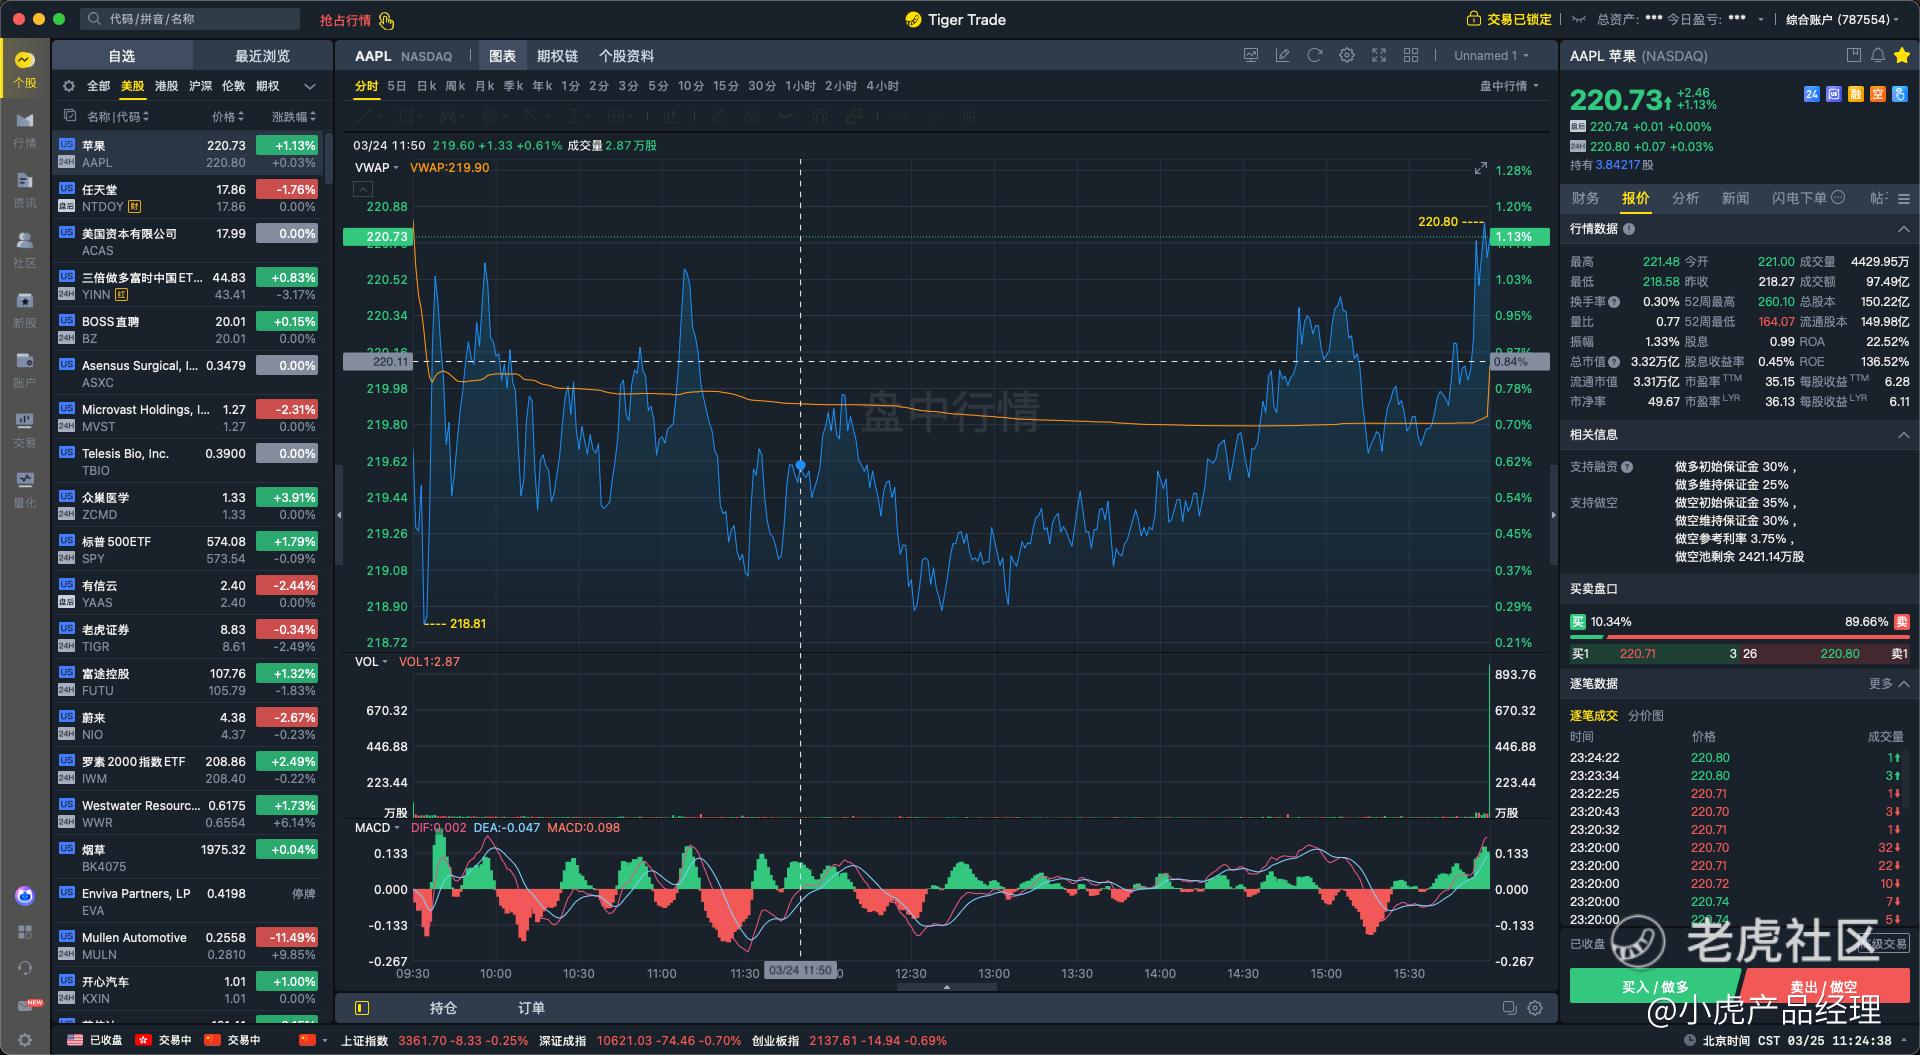
Task: Open the VOL indicator dropdown
Action: [x=371, y=661]
